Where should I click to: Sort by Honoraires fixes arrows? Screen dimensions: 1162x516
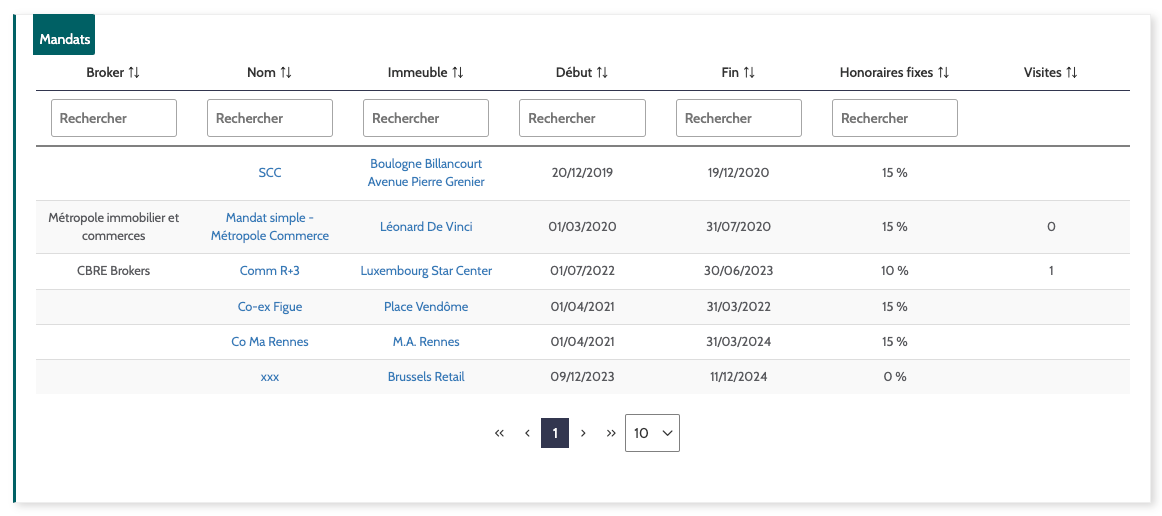click(943, 73)
